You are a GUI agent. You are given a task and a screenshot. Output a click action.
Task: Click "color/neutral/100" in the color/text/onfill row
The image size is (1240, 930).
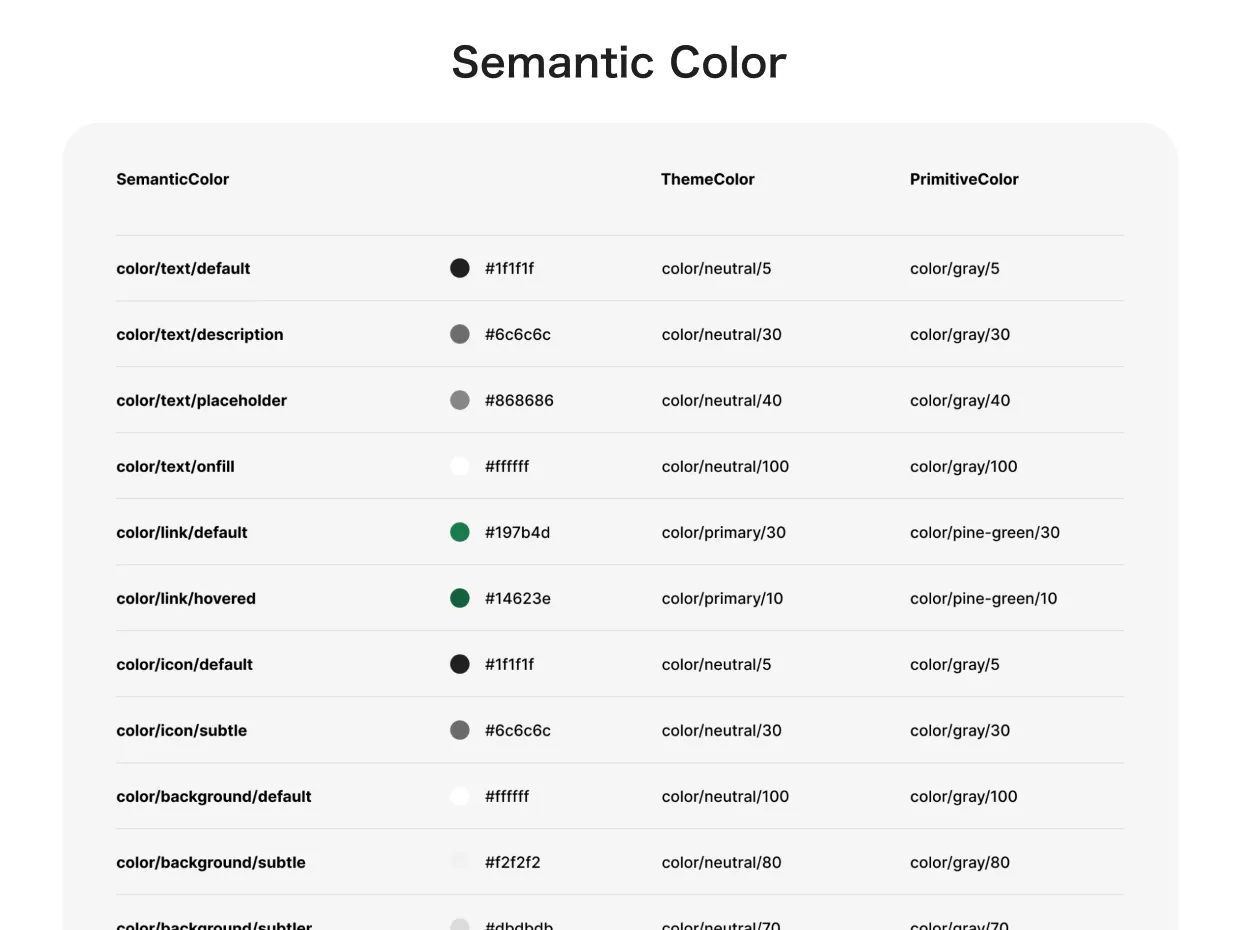click(726, 466)
